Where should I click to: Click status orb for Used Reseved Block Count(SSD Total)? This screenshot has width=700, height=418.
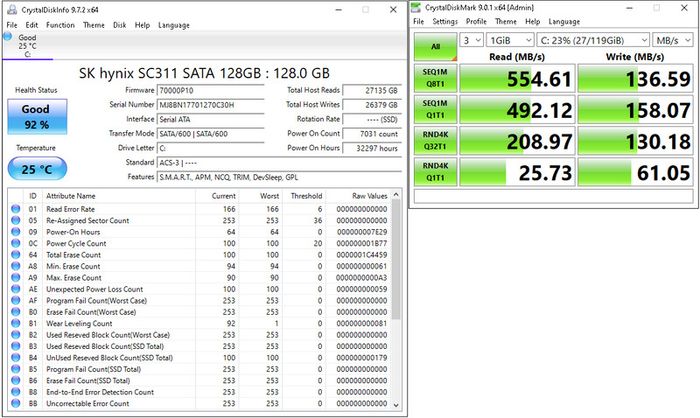16,346
